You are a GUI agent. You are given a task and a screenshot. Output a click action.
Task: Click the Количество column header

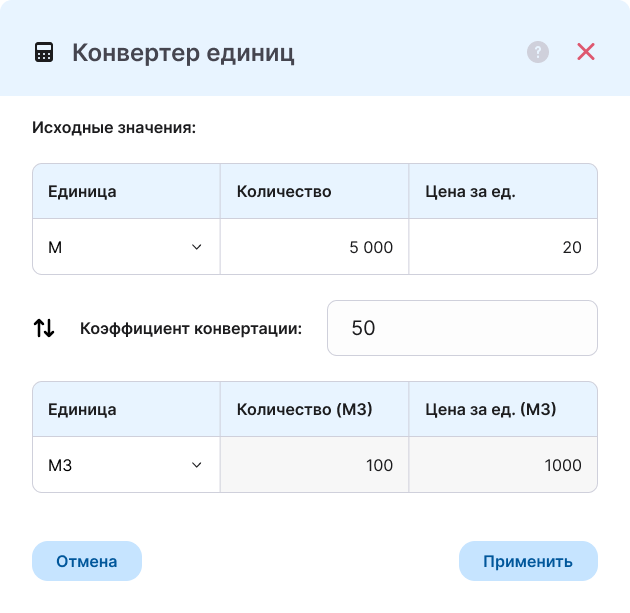tap(284, 191)
